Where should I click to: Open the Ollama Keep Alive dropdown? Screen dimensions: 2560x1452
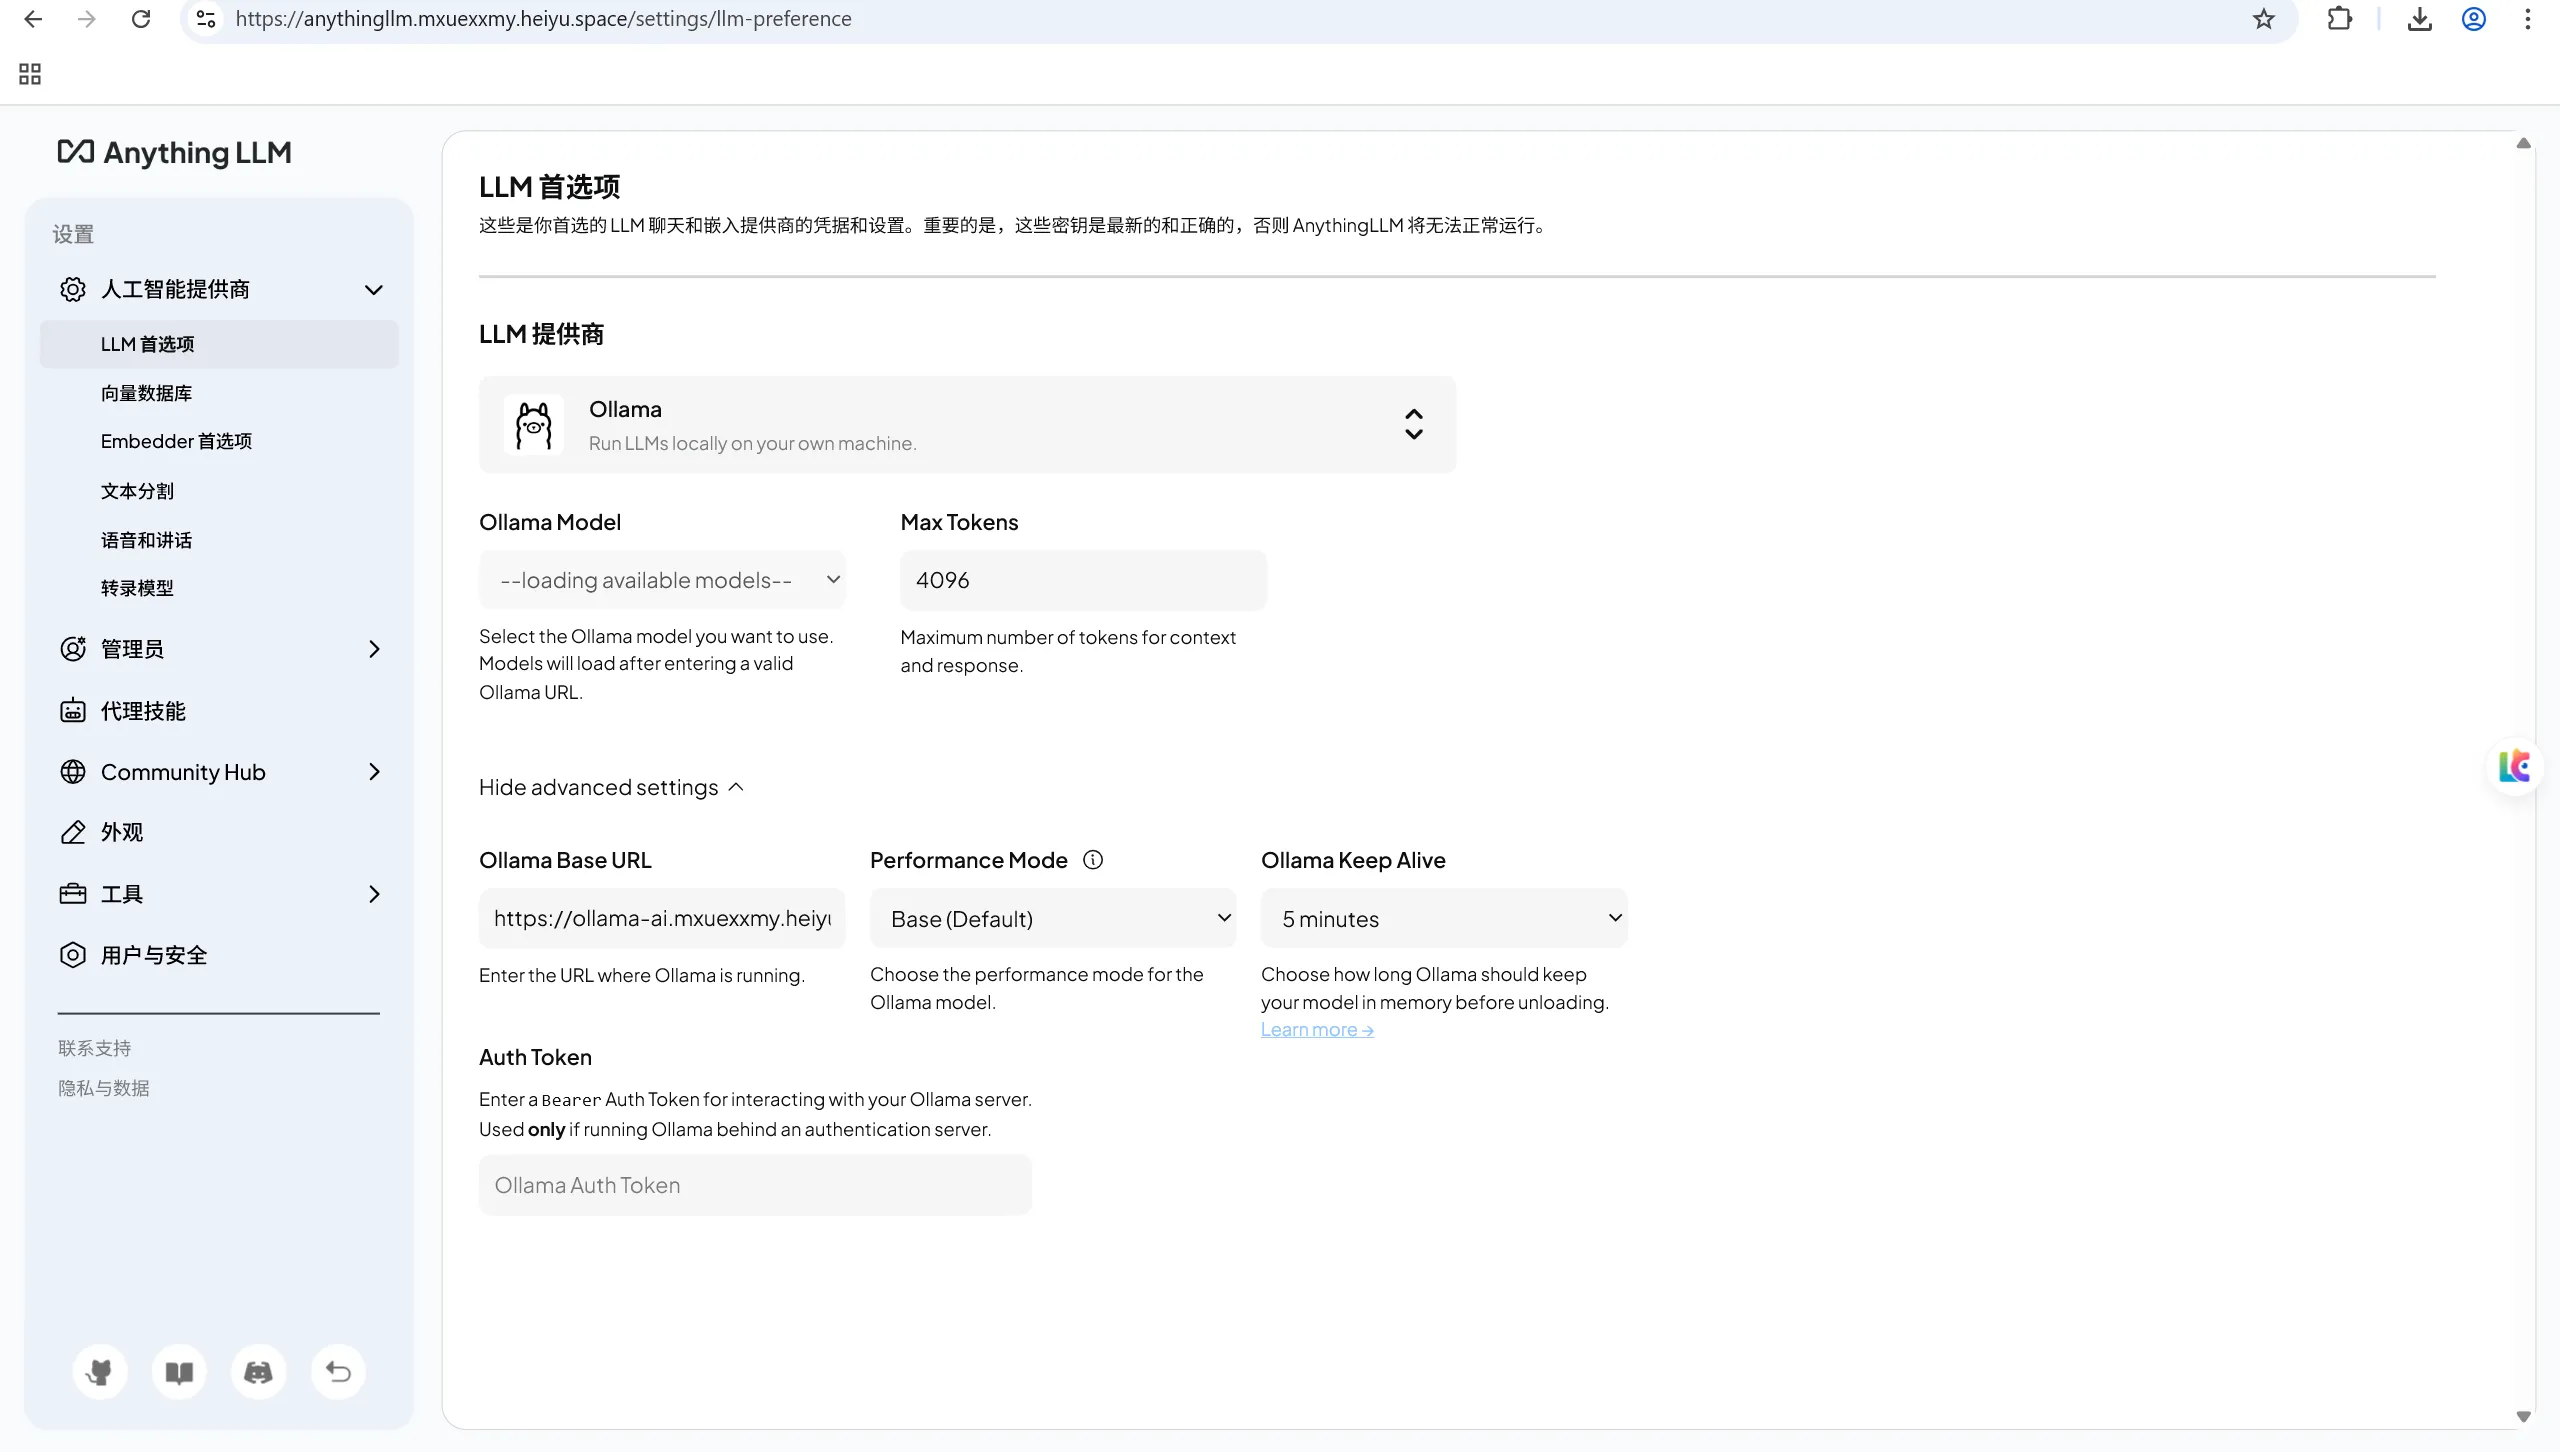click(1444, 918)
